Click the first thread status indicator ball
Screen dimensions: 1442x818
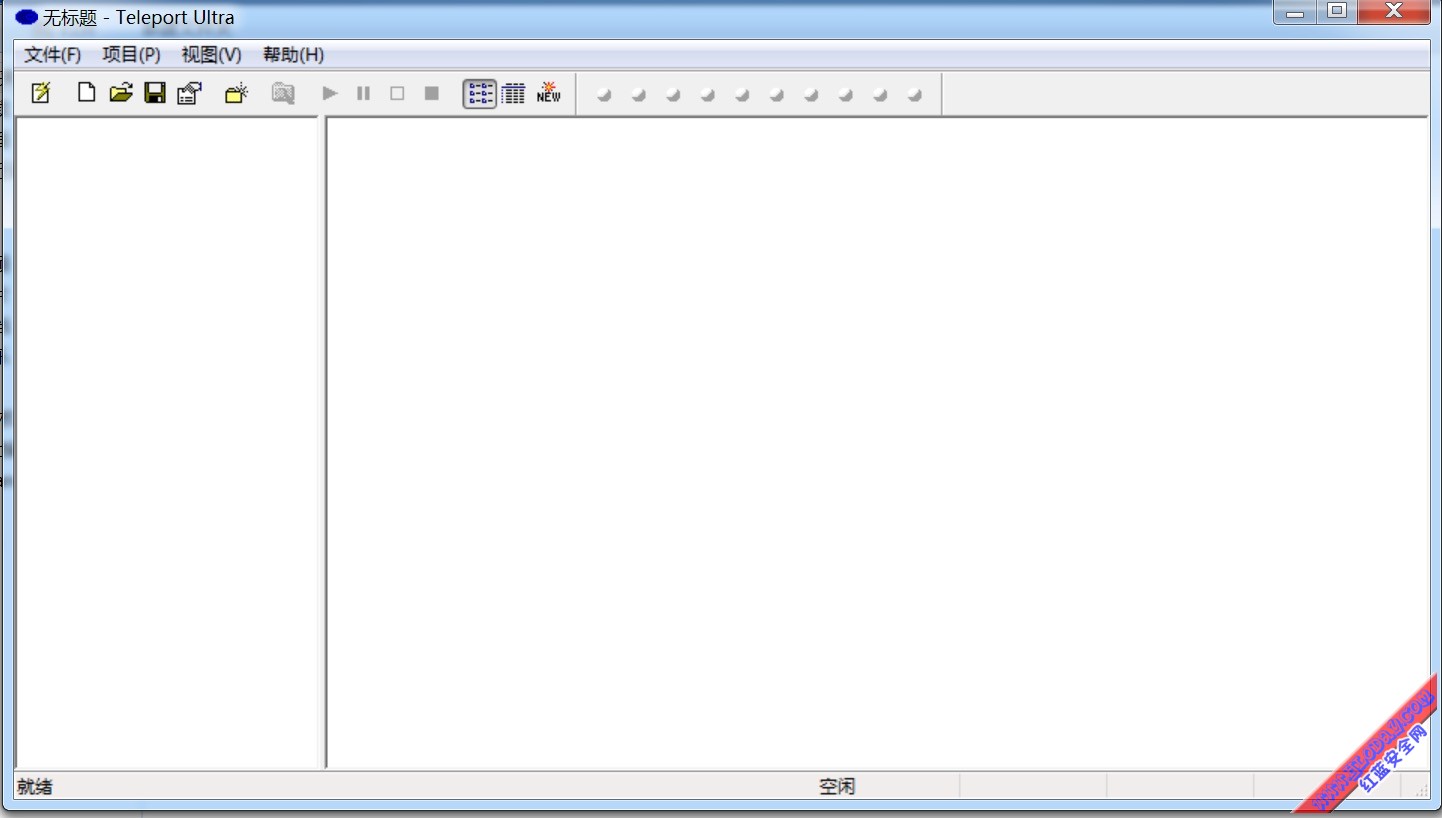(604, 95)
